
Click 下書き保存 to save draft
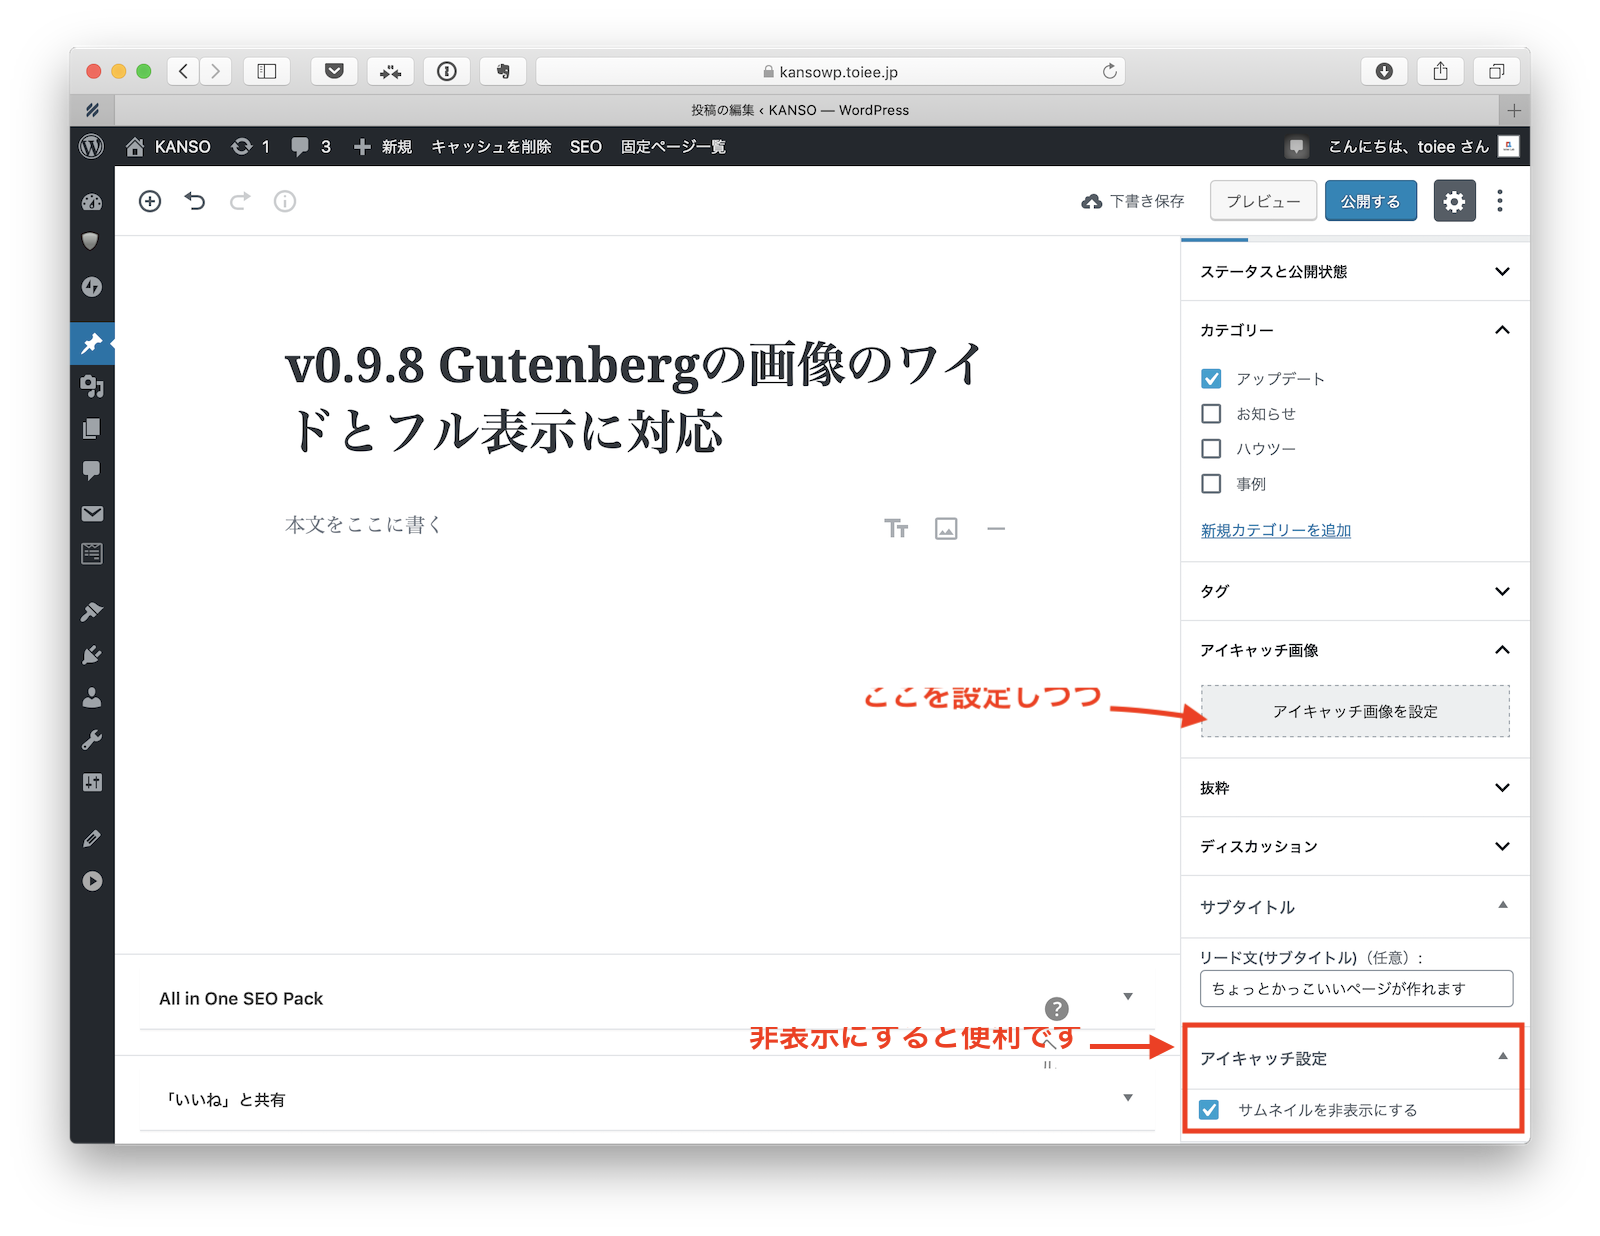[1133, 201]
